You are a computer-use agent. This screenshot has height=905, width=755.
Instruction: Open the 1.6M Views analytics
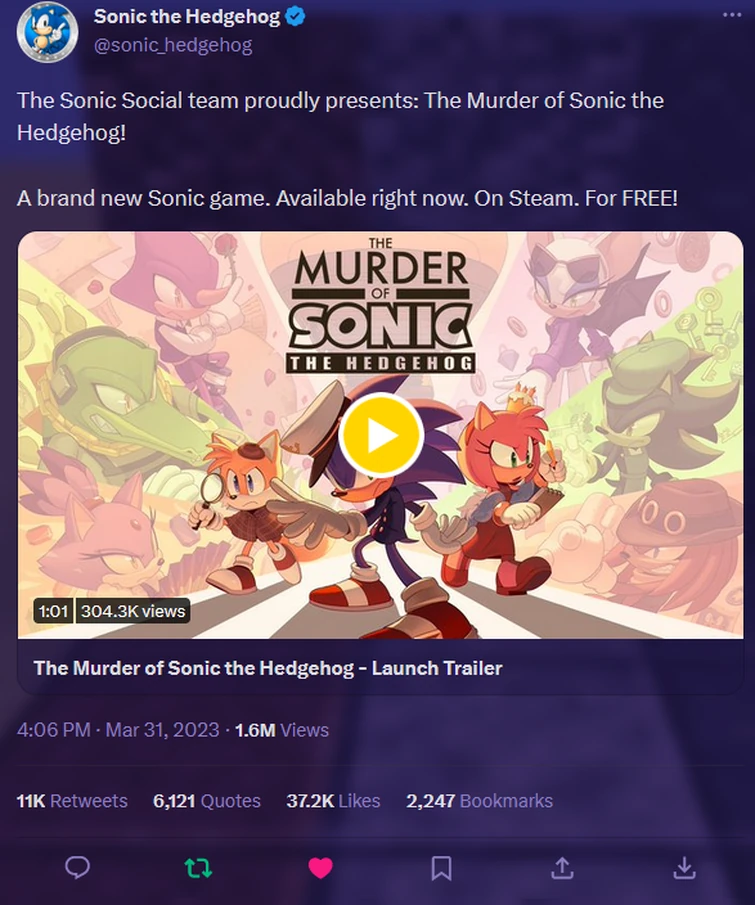point(282,730)
